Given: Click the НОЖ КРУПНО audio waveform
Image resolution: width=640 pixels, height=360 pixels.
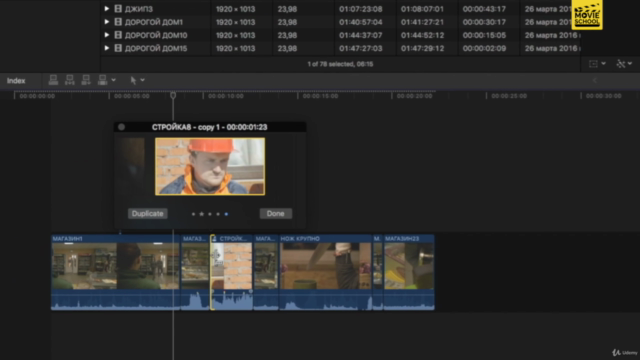Looking at the screenshot, I should [326, 300].
